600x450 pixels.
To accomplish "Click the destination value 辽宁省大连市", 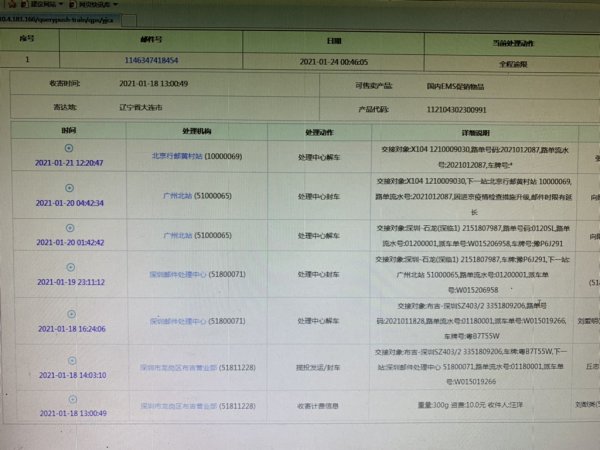I will coord(140,108).
